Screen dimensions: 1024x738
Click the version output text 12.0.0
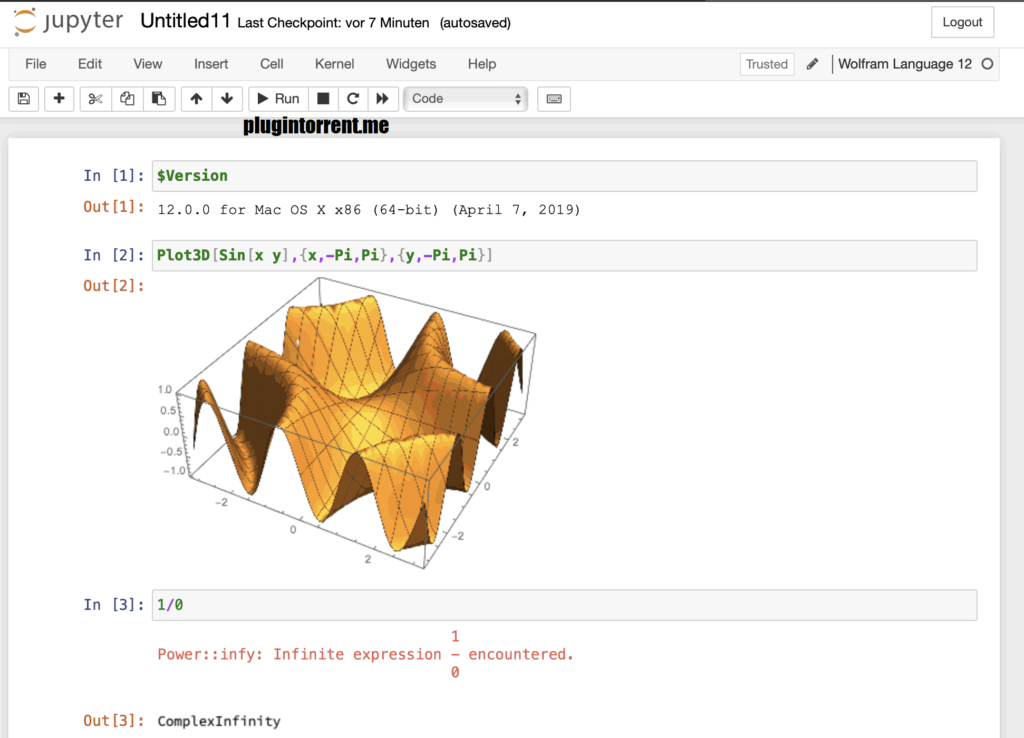coord(368,210)
